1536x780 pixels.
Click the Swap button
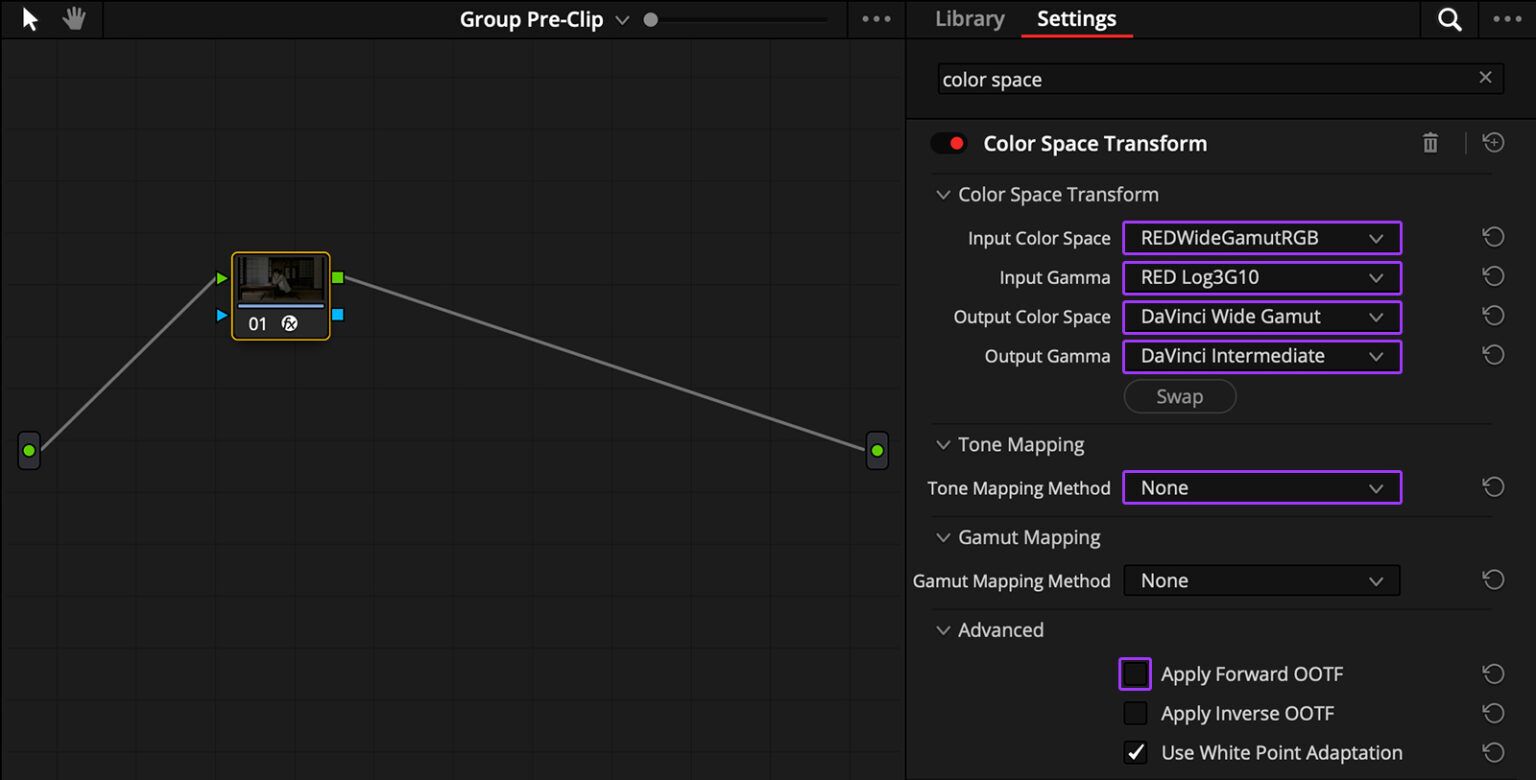tap(1179, 396)
